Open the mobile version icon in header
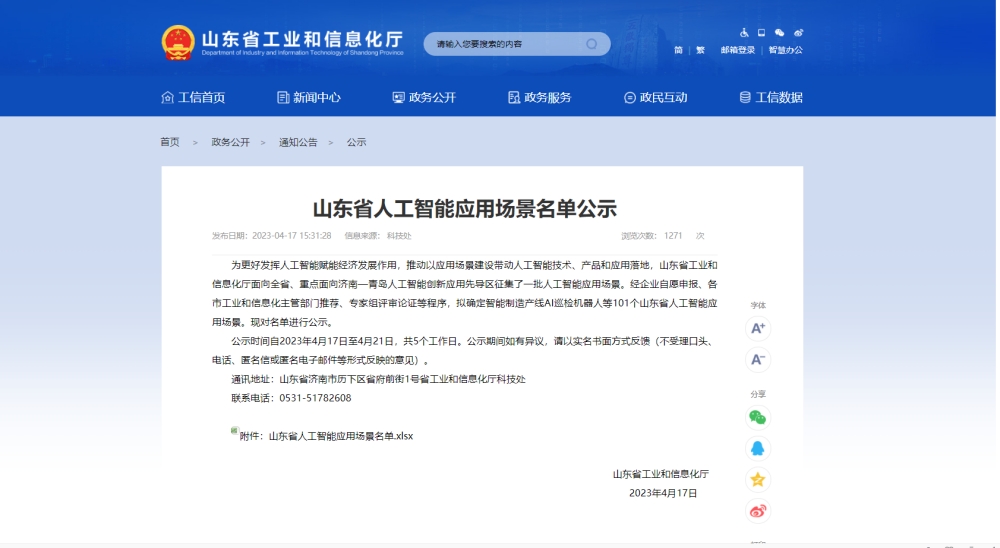The width and height of the screenshot is (1000, 548). coord(761,33)
